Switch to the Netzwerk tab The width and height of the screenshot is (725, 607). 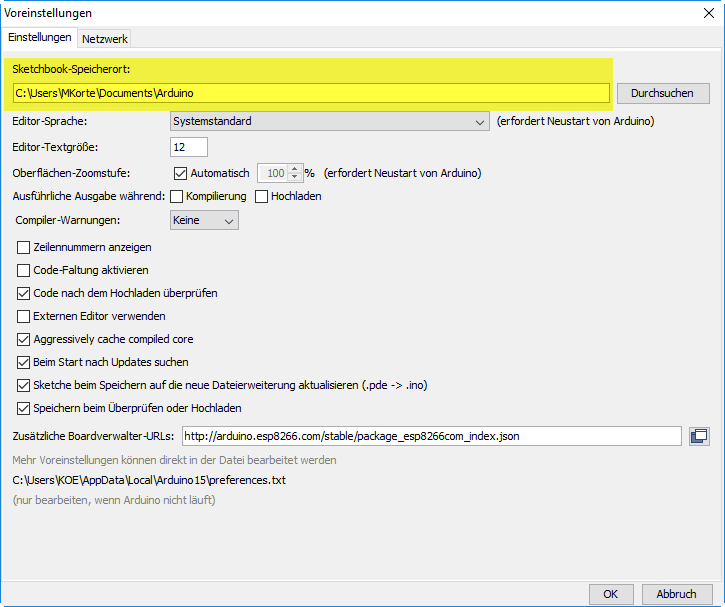(105, 38)
